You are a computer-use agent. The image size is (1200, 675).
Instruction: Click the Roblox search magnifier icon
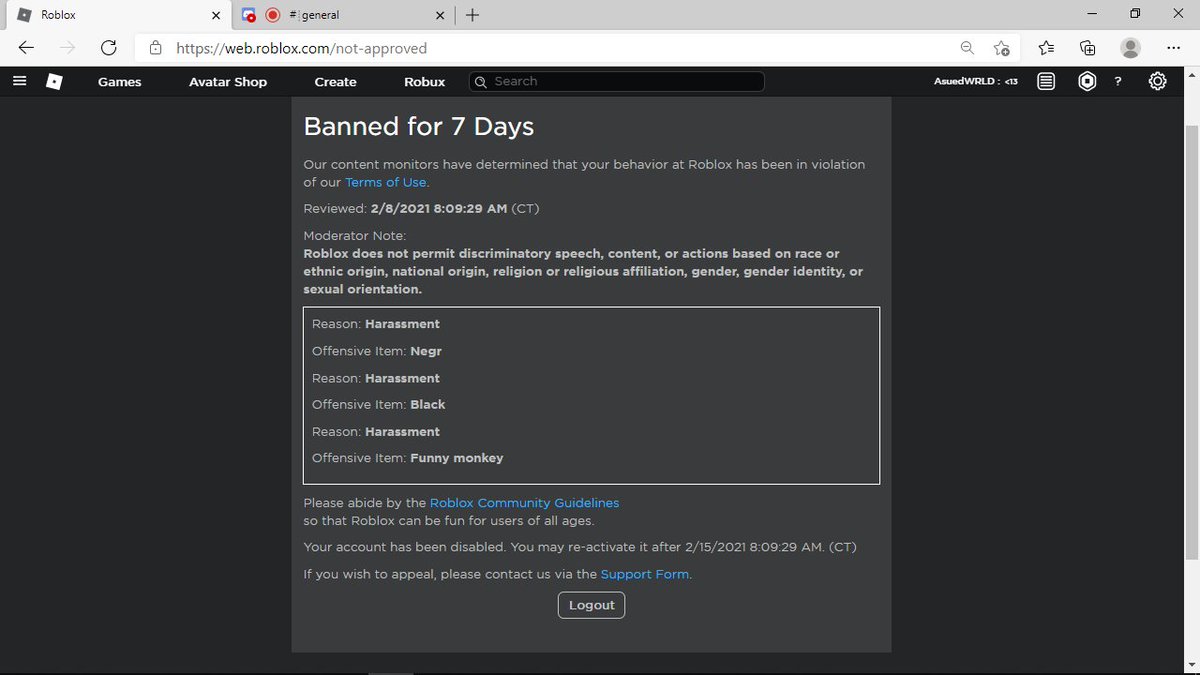(481, 82)
